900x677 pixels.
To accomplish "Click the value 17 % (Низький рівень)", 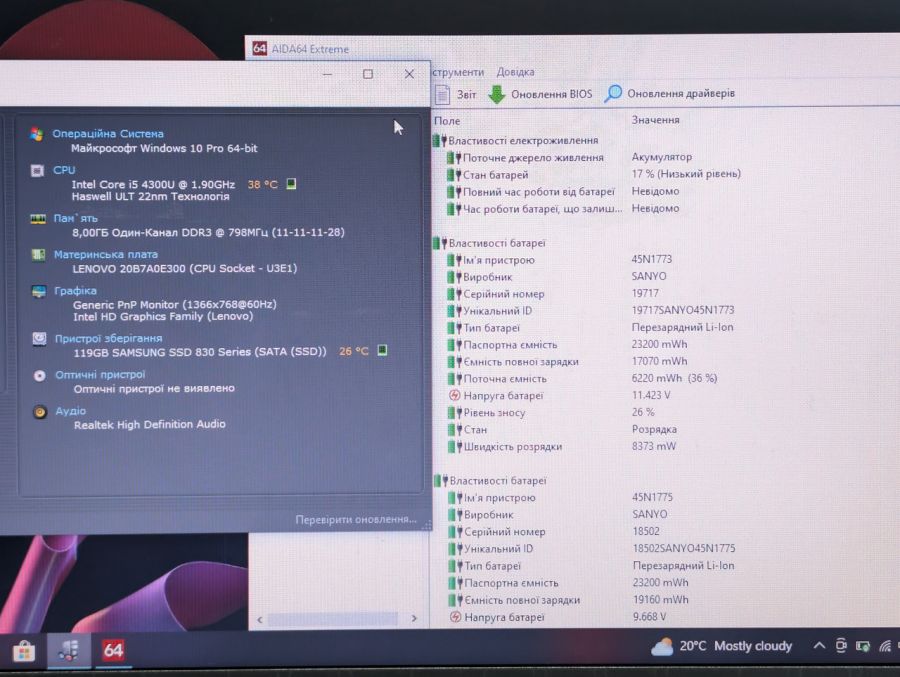I will tap(686, 173).
